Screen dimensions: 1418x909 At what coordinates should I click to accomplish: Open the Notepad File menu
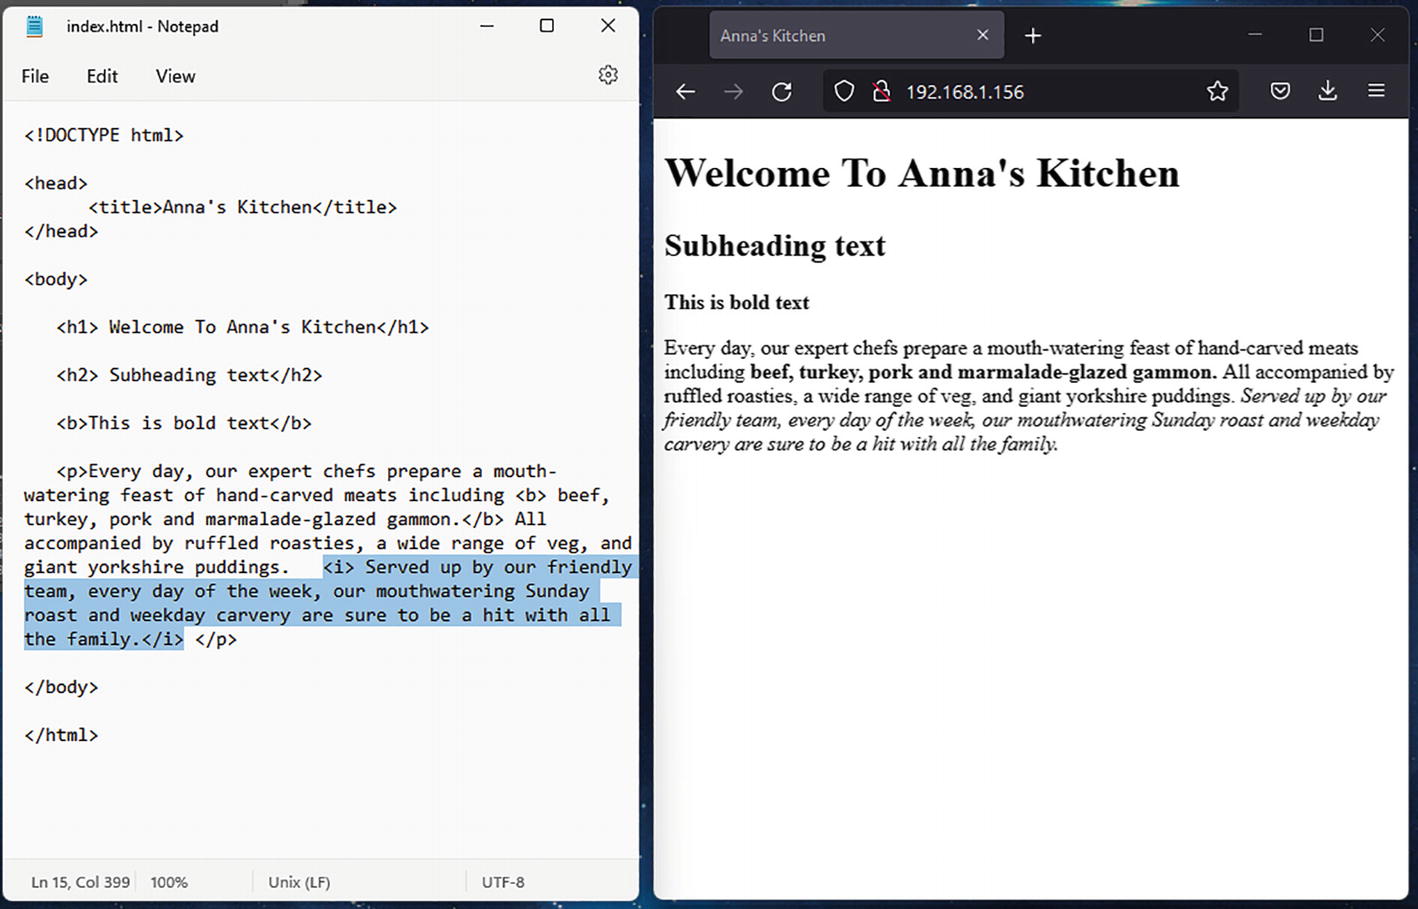(35, 76)
